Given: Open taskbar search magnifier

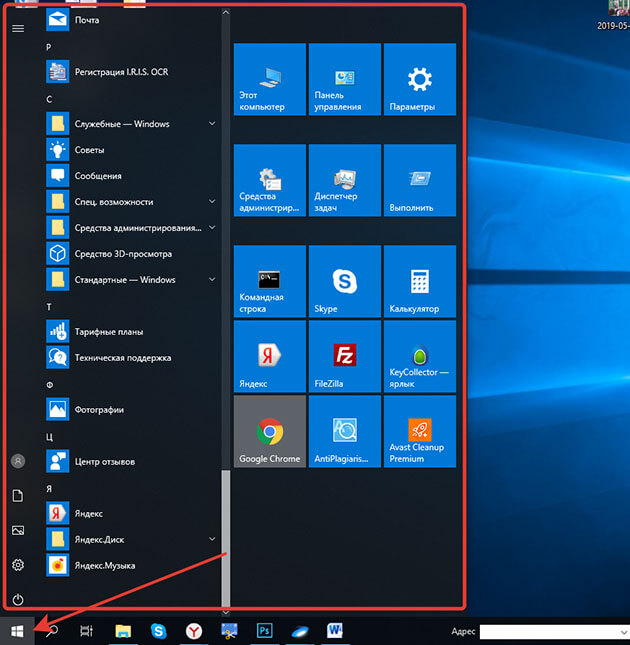Looking at the screenshot, I should pyautogui.click(x=52, y=631).
